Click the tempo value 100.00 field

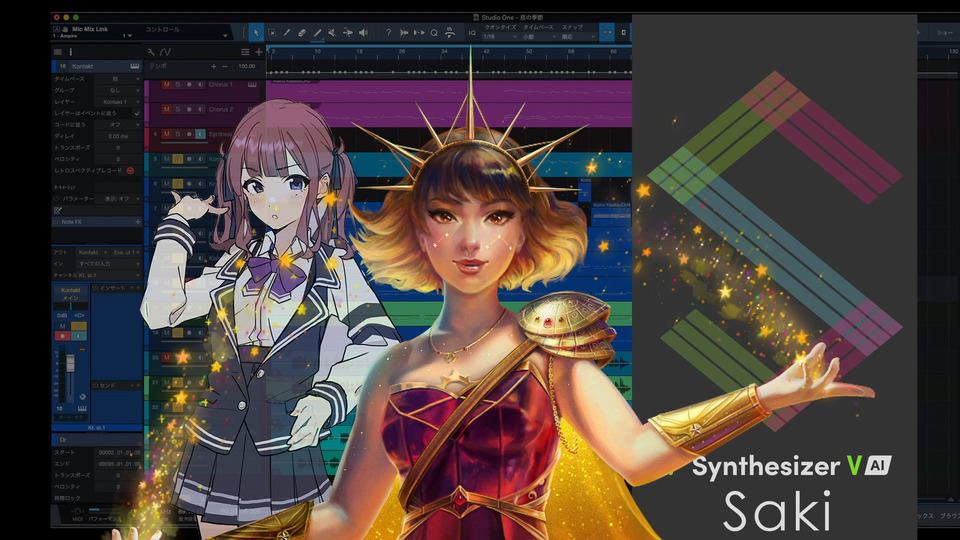(247, 66)
